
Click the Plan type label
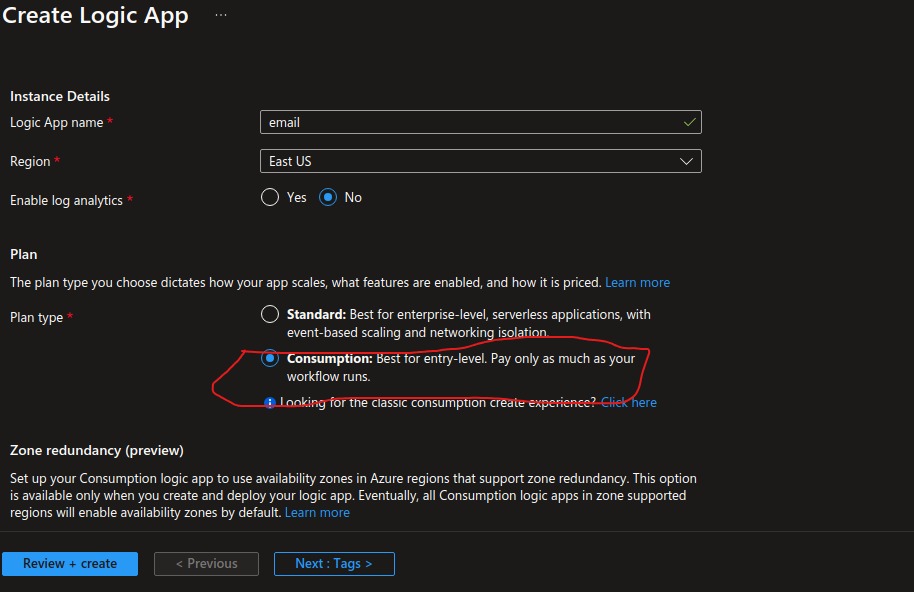pyautogui.click(x=36, y=318)
